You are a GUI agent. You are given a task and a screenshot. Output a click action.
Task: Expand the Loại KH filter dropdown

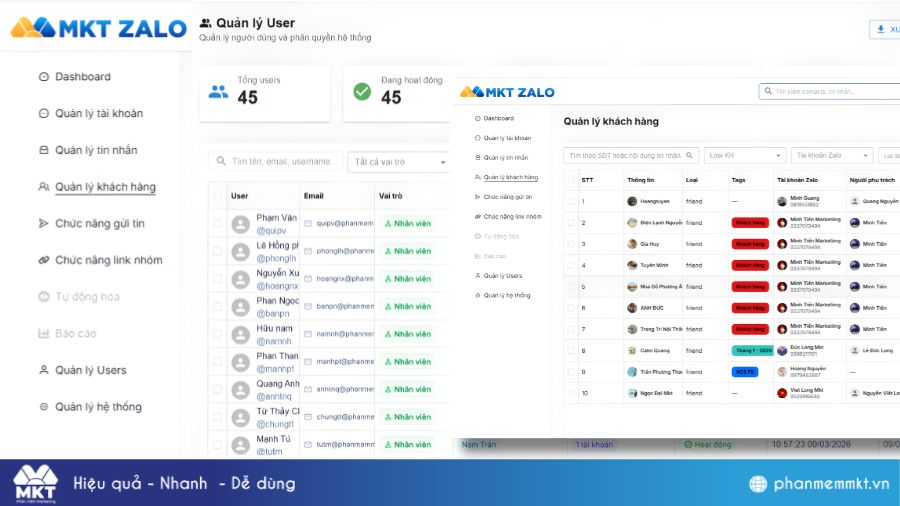(x=744, y=156)
